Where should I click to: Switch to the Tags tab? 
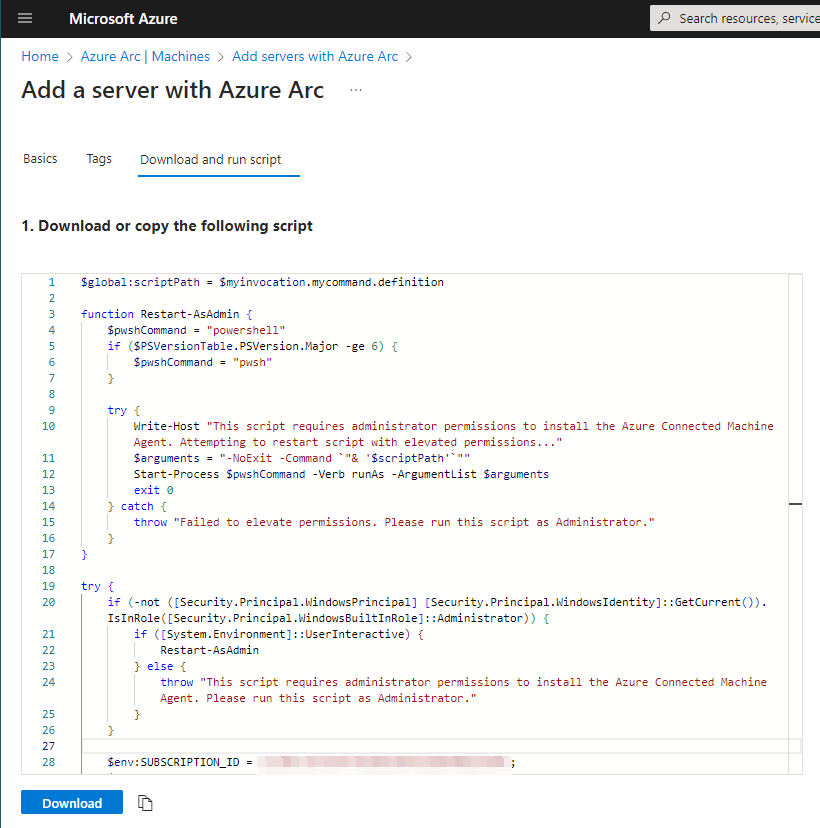99,158
